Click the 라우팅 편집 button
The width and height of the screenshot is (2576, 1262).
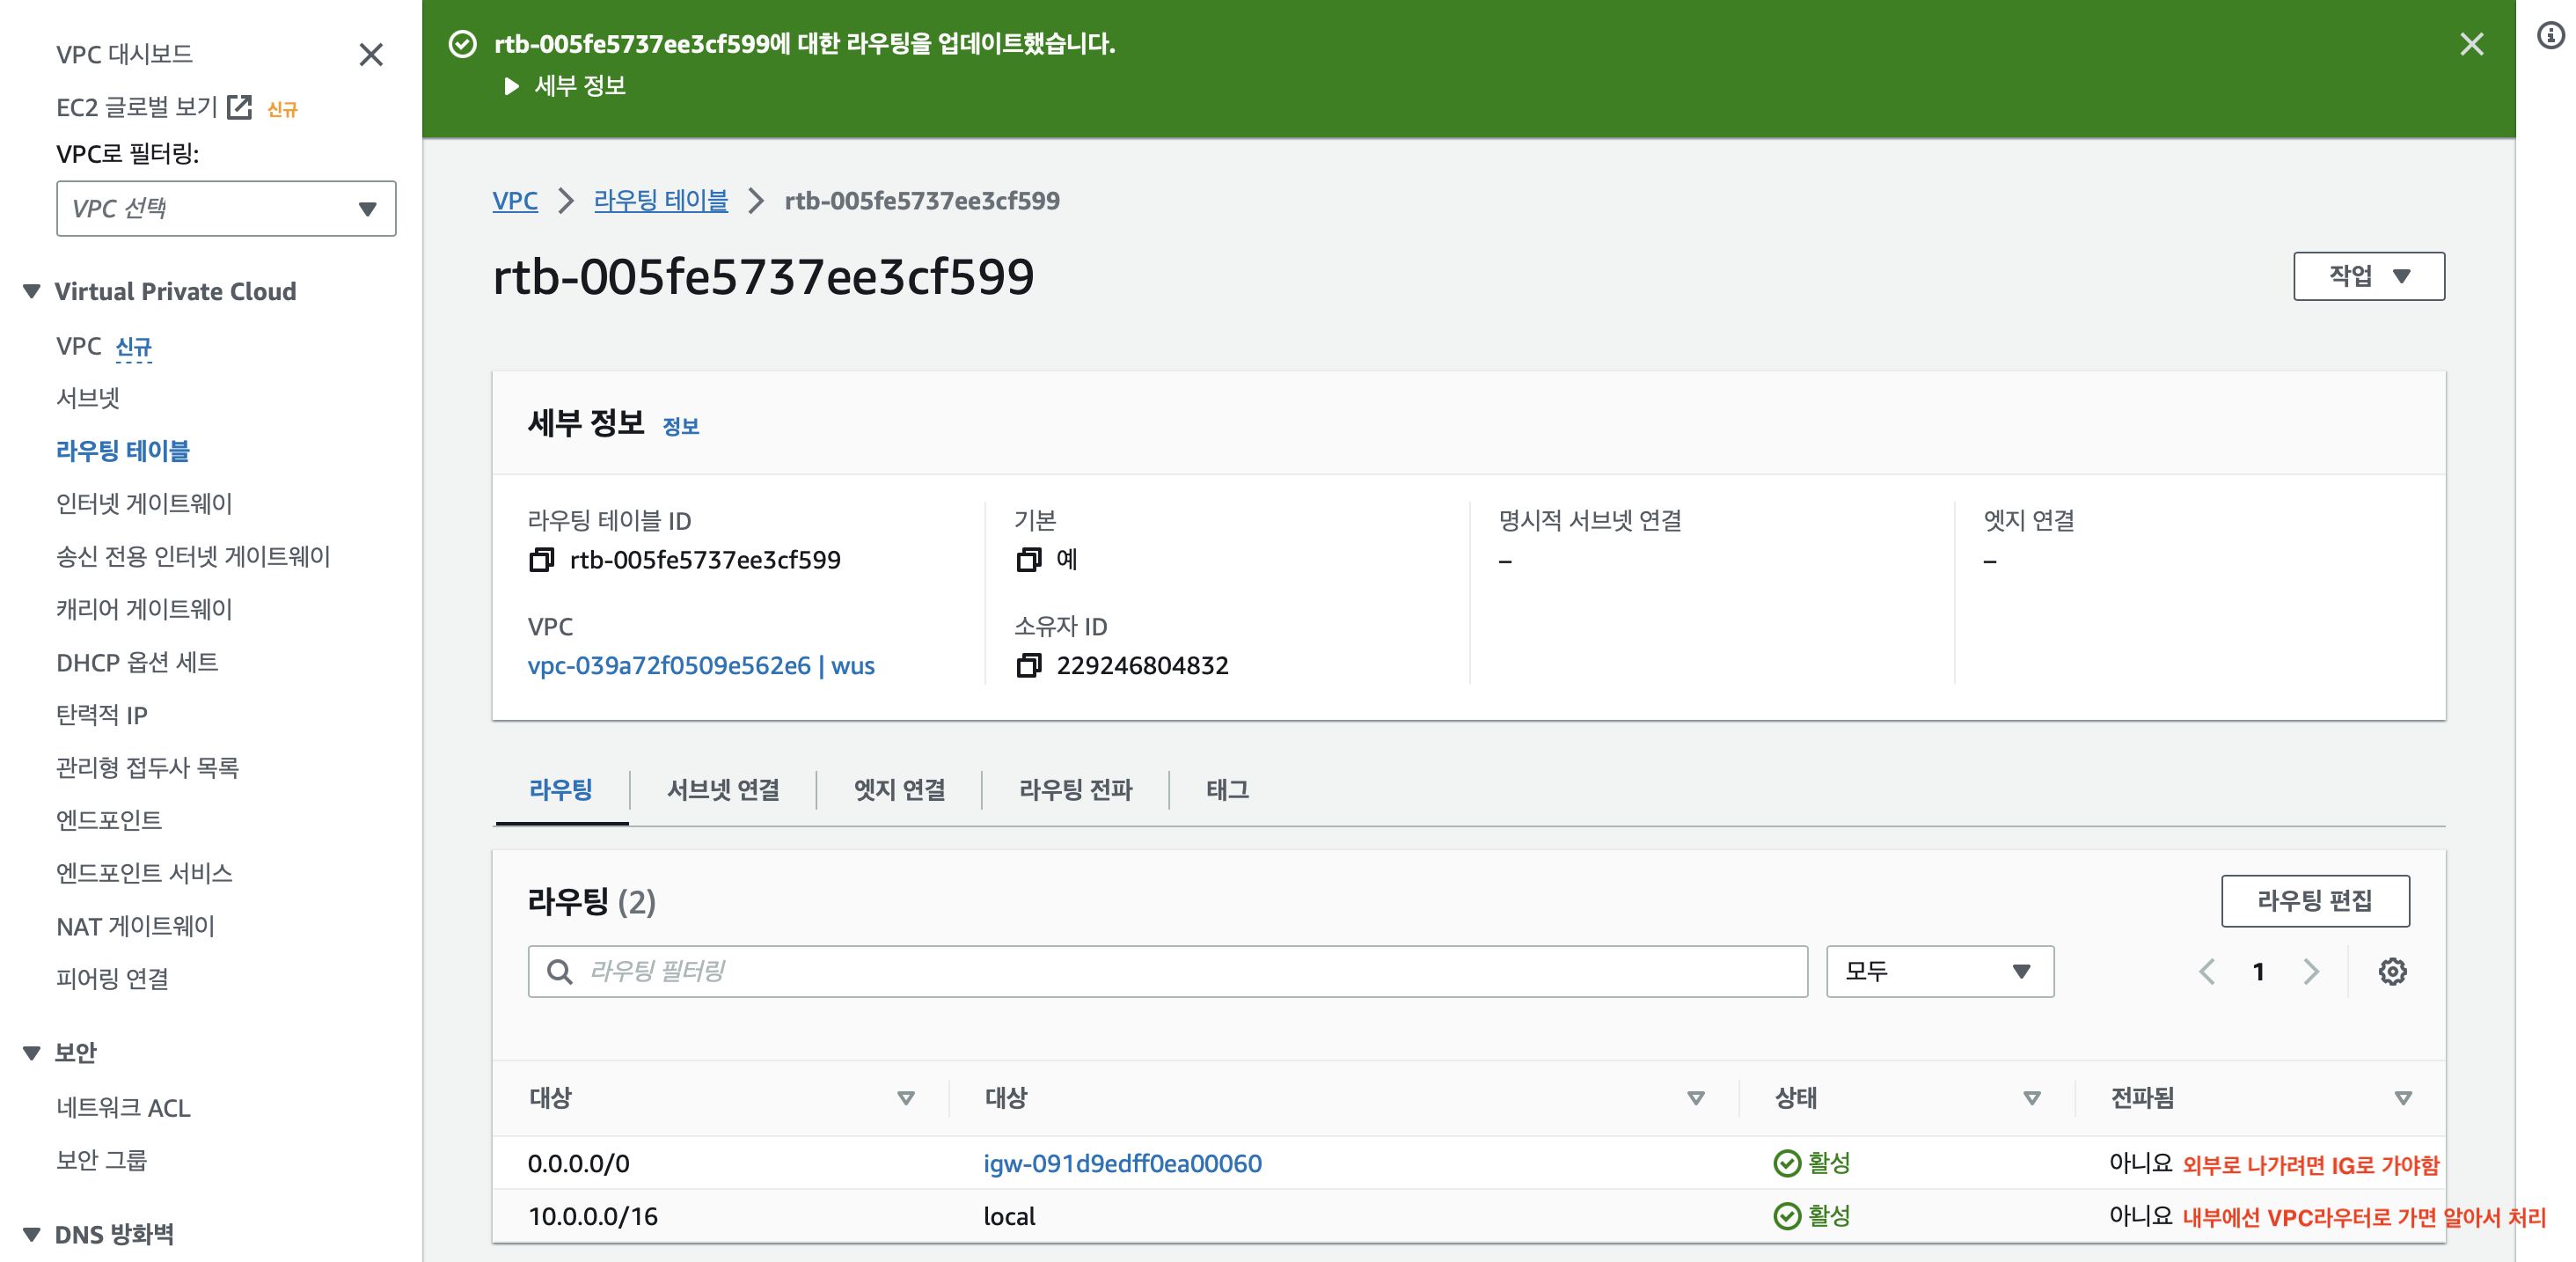pos(2314,901)
